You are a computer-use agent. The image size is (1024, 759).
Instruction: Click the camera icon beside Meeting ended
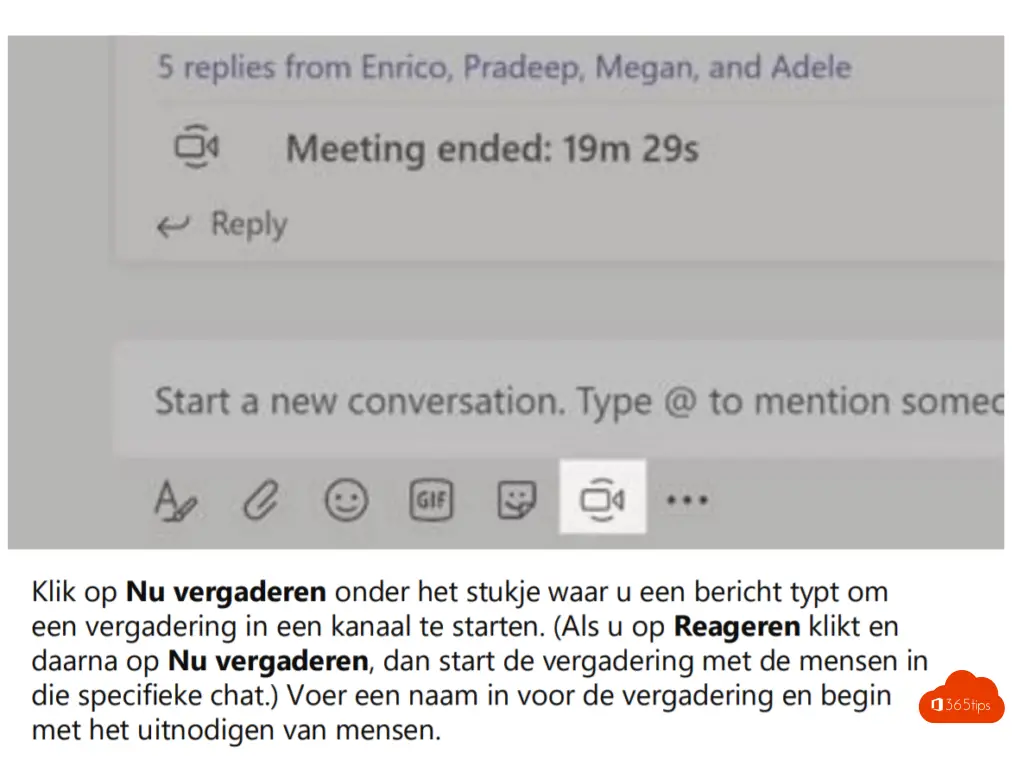point(196,148)
